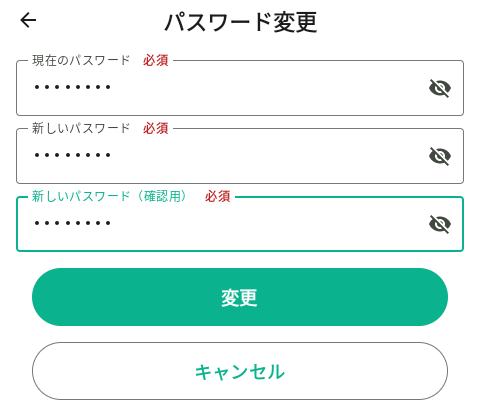Reveal the 新しいパスワード entry with eye icon
Viewport: 480px width, 412px height.
coord(440,156)
